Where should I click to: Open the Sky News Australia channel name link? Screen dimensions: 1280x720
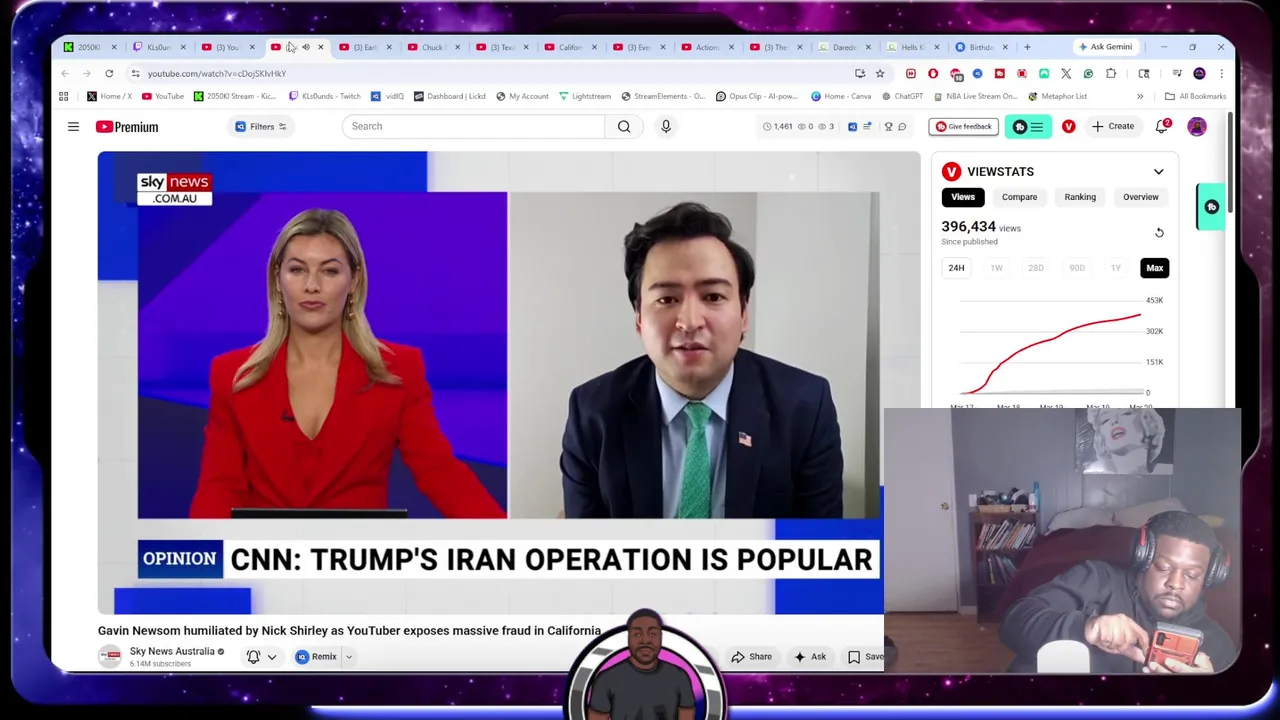(x=172, y=651)
